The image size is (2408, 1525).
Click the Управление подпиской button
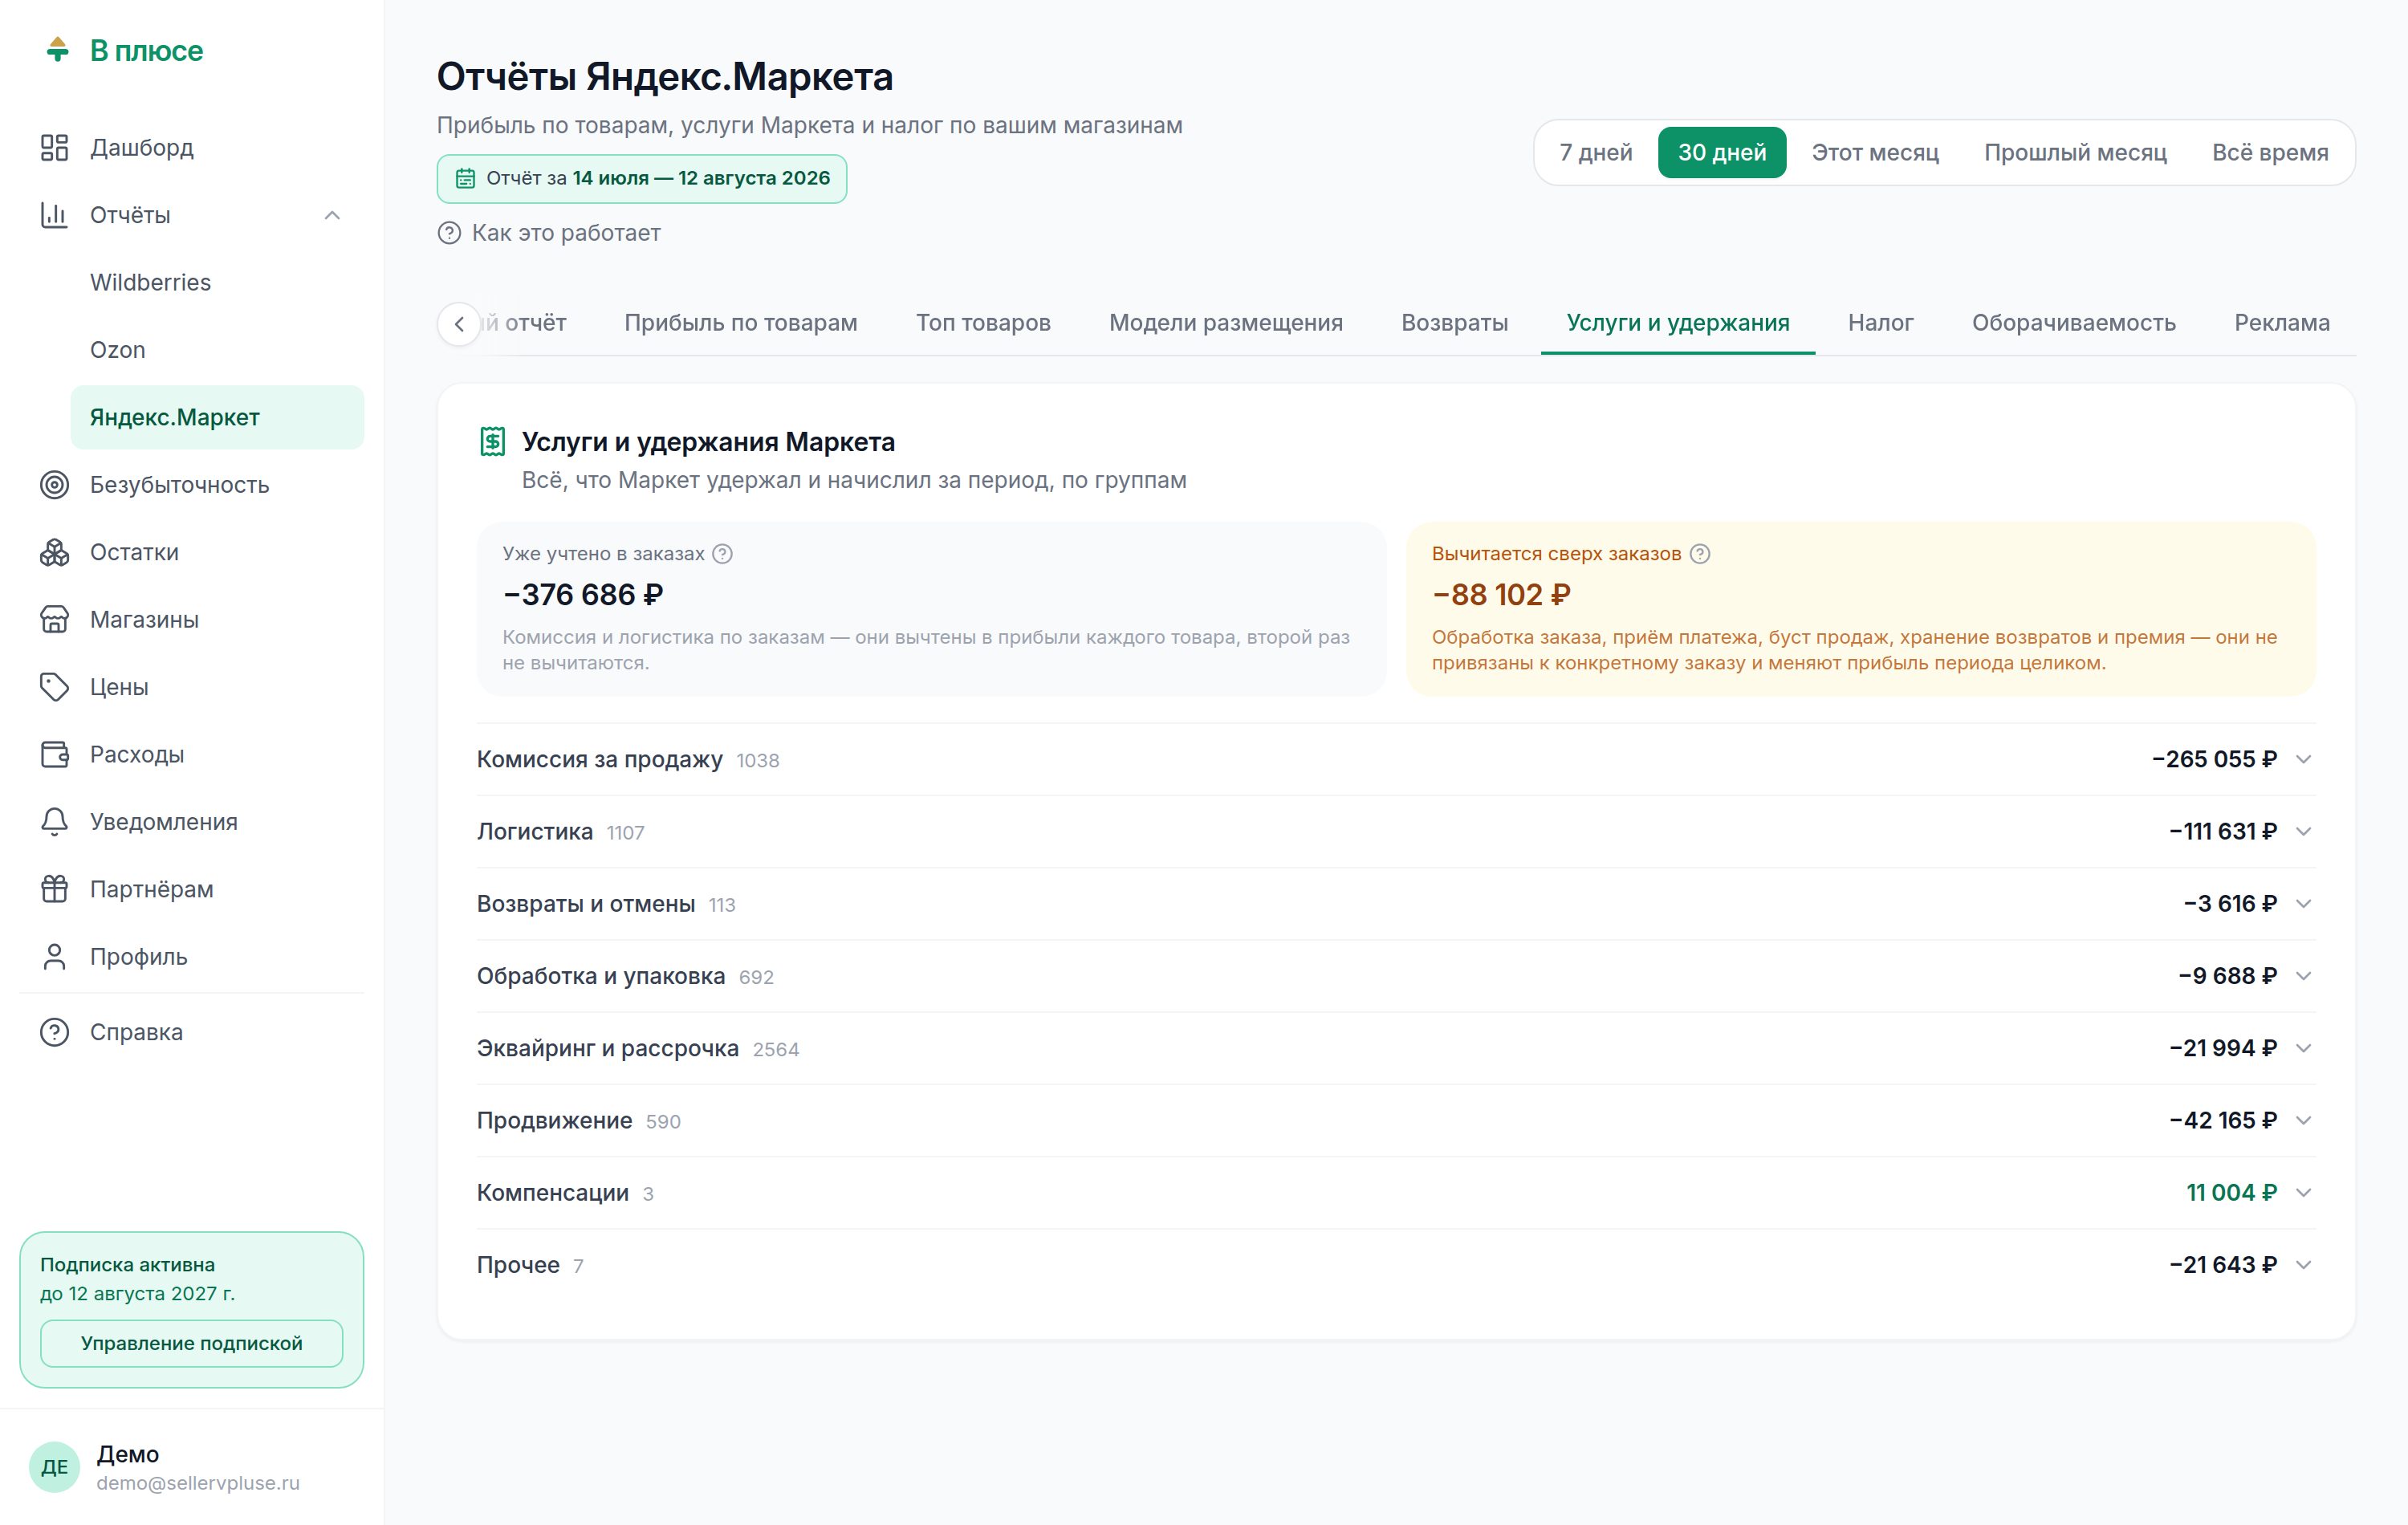[191, 1343]
